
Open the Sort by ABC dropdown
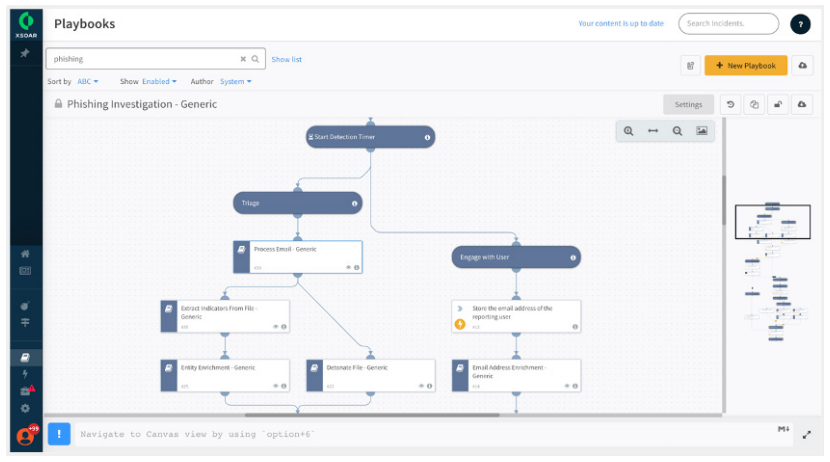(x=87, y=81)
